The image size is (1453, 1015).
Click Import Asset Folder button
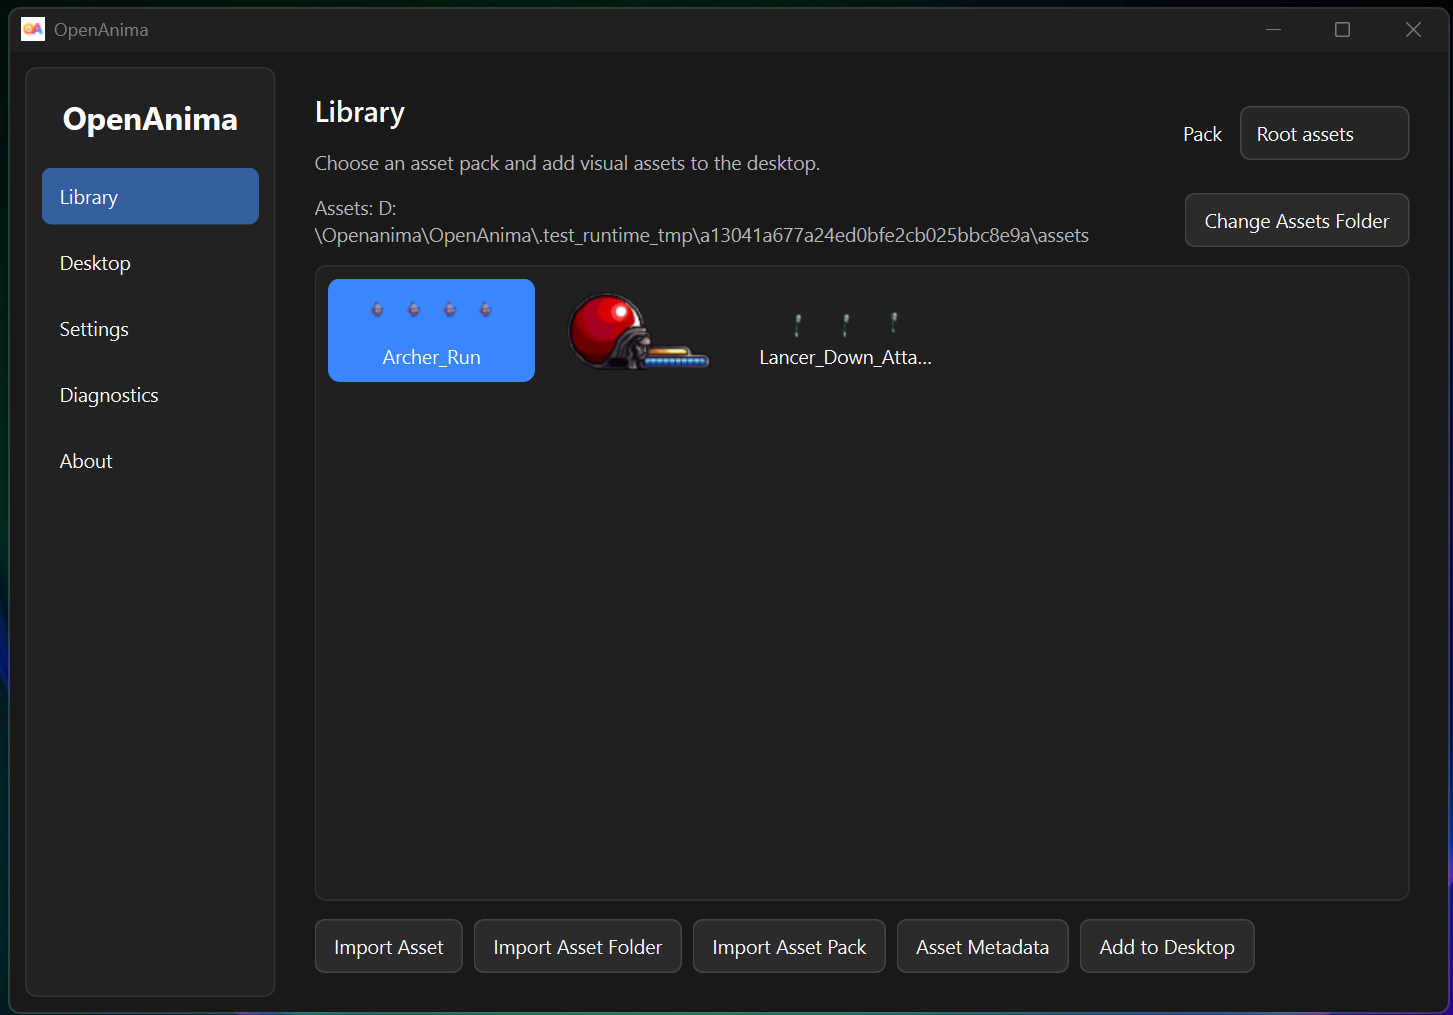pyautogui.click(x=577, y=946)
